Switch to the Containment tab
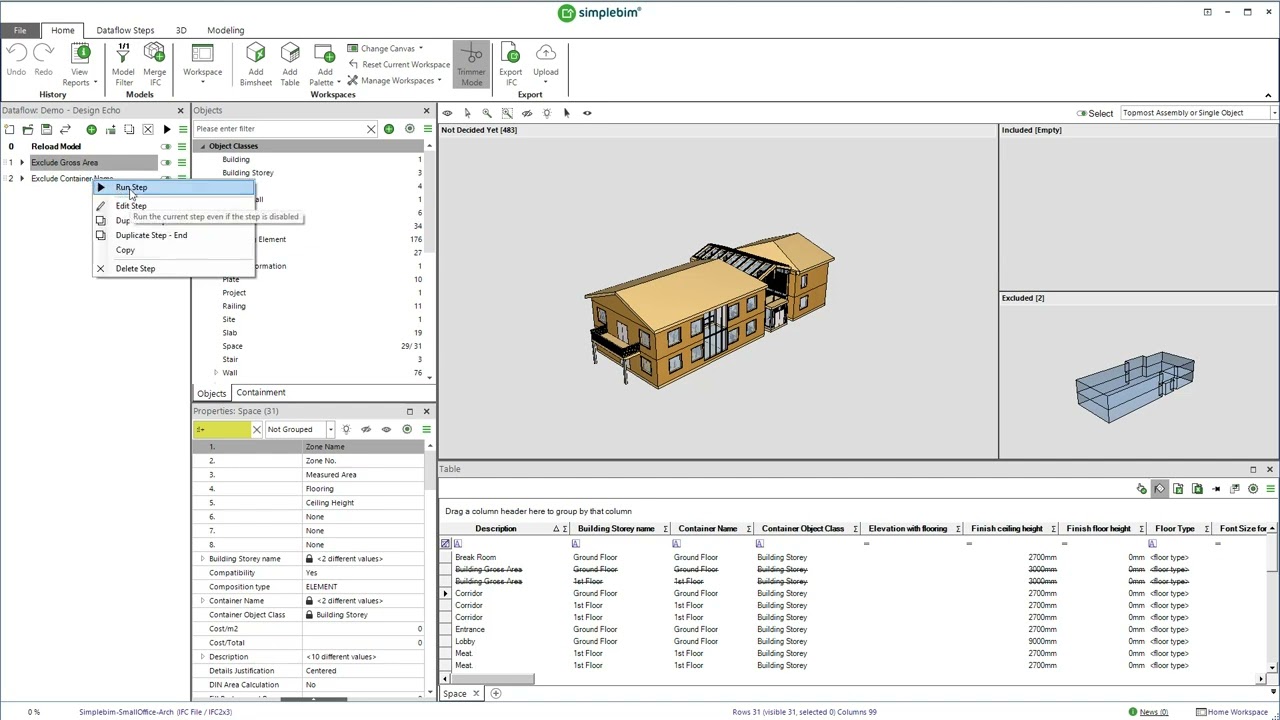 260,393
